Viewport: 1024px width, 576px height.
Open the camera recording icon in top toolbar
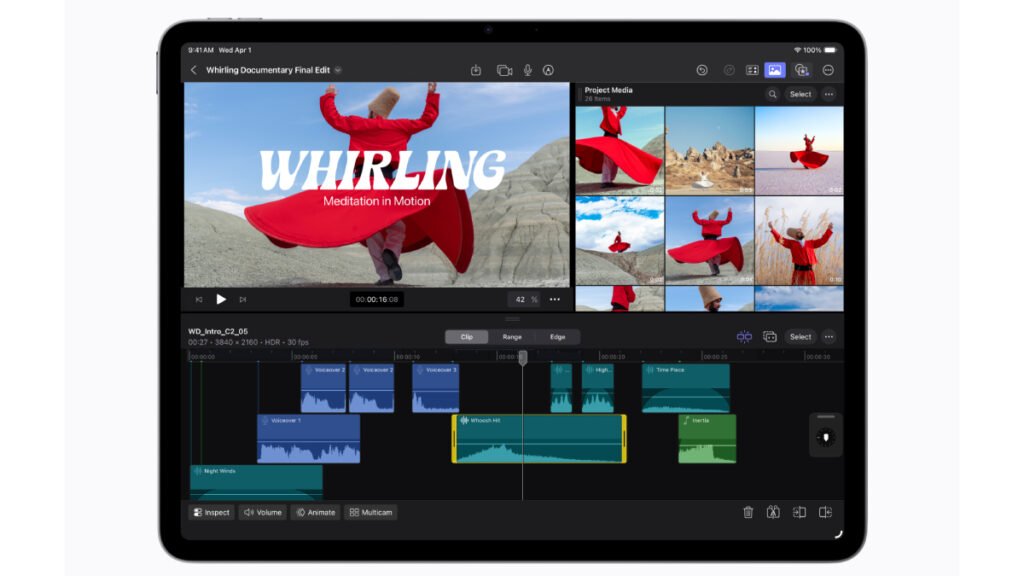(x=504, y=70)
